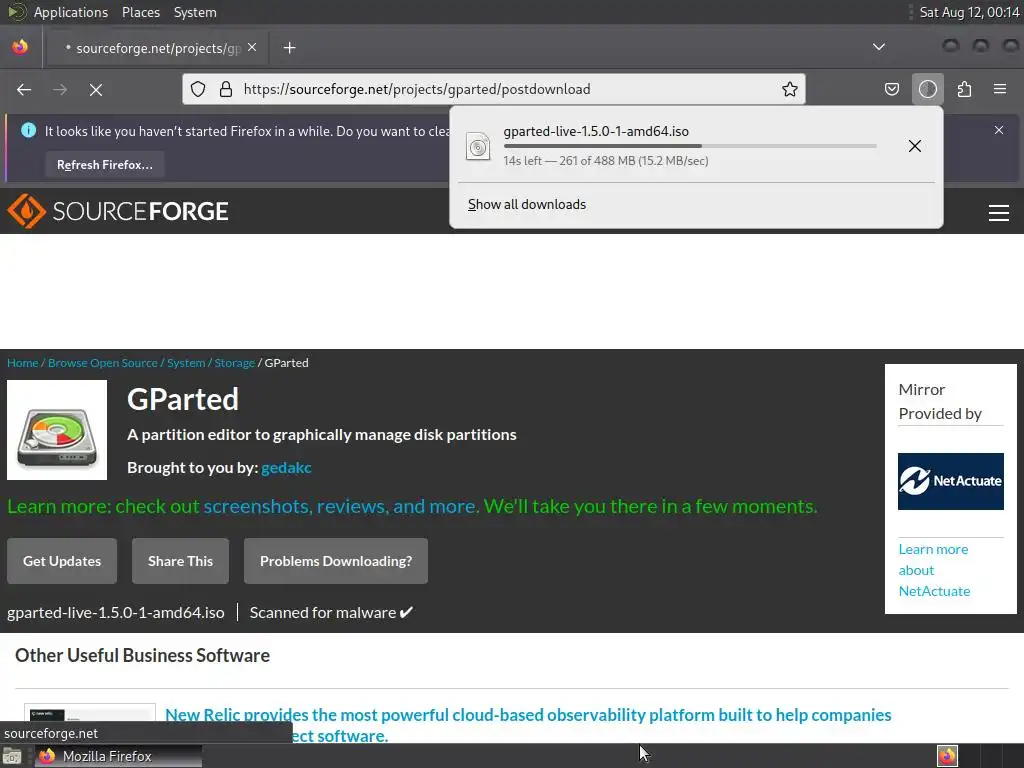
Task: Click Show all downloads
Action: (x=527, y=204)
